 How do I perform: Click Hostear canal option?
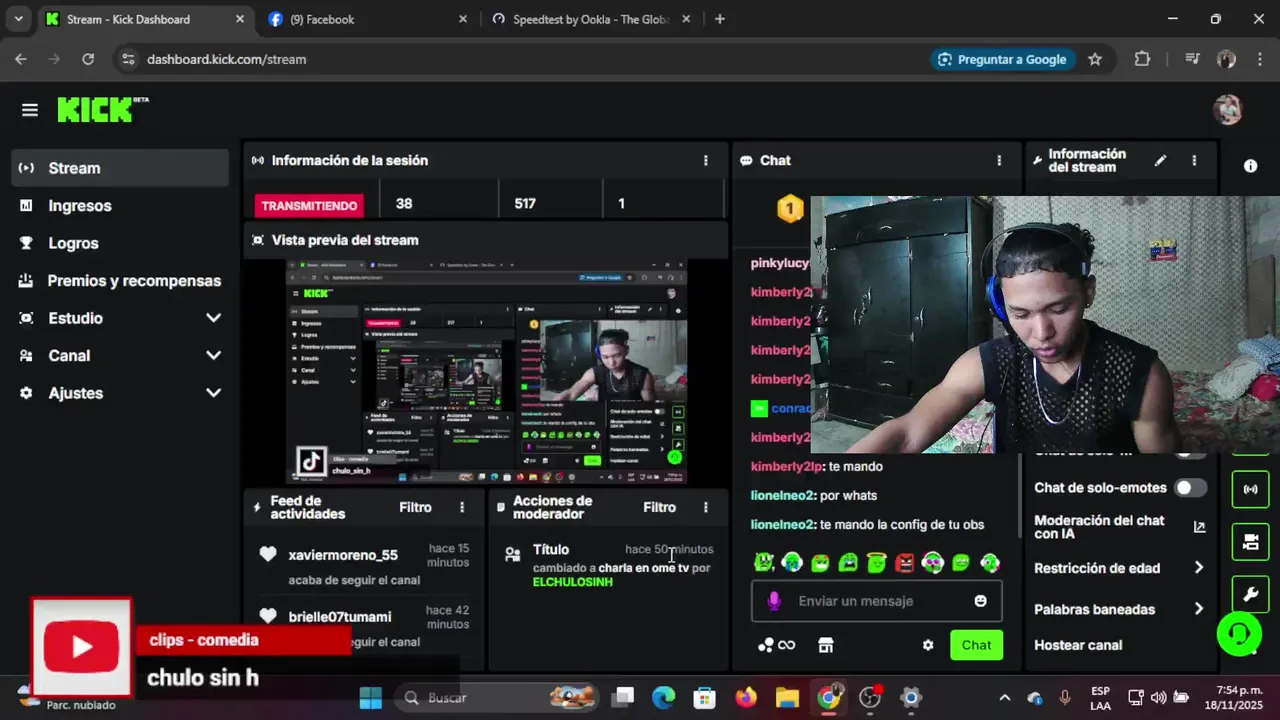point(1078,645)
